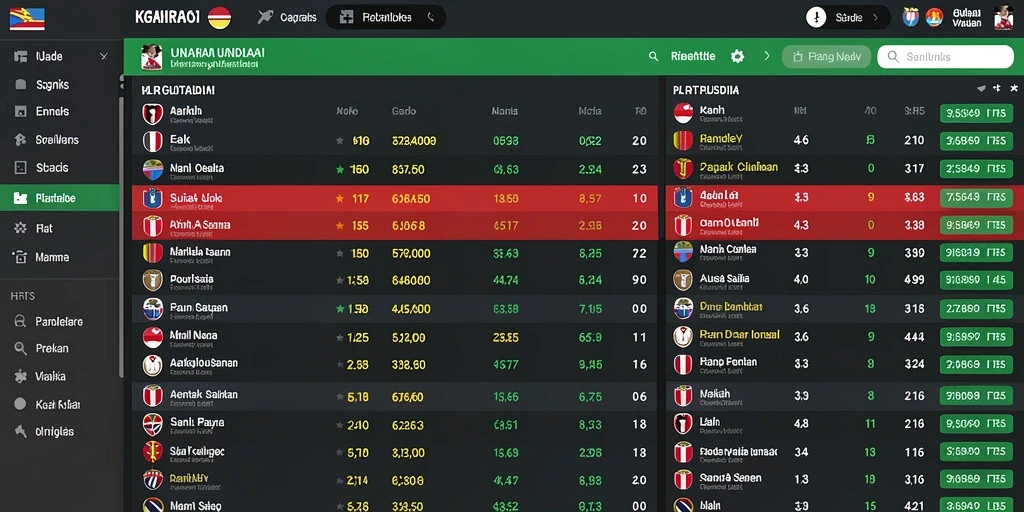
Task: Click the user avatar at top right
Action: click(1003, 18)
